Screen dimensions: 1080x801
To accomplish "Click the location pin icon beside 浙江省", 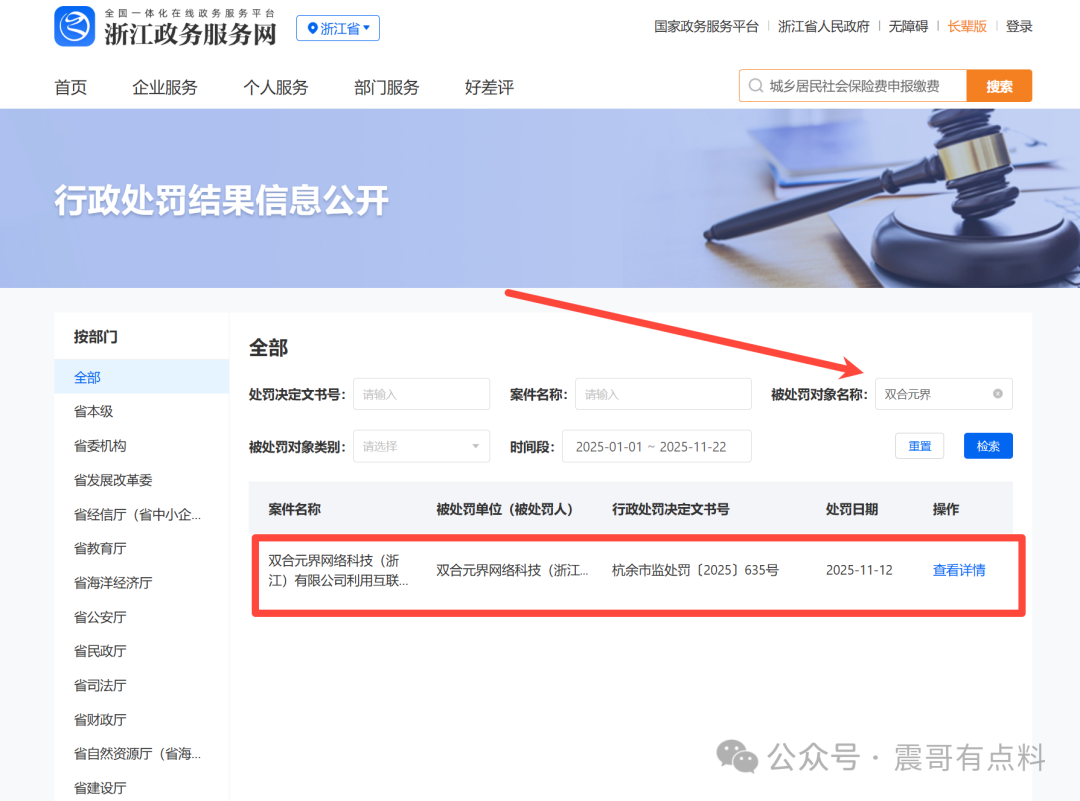I will click(x=314, y=28).
